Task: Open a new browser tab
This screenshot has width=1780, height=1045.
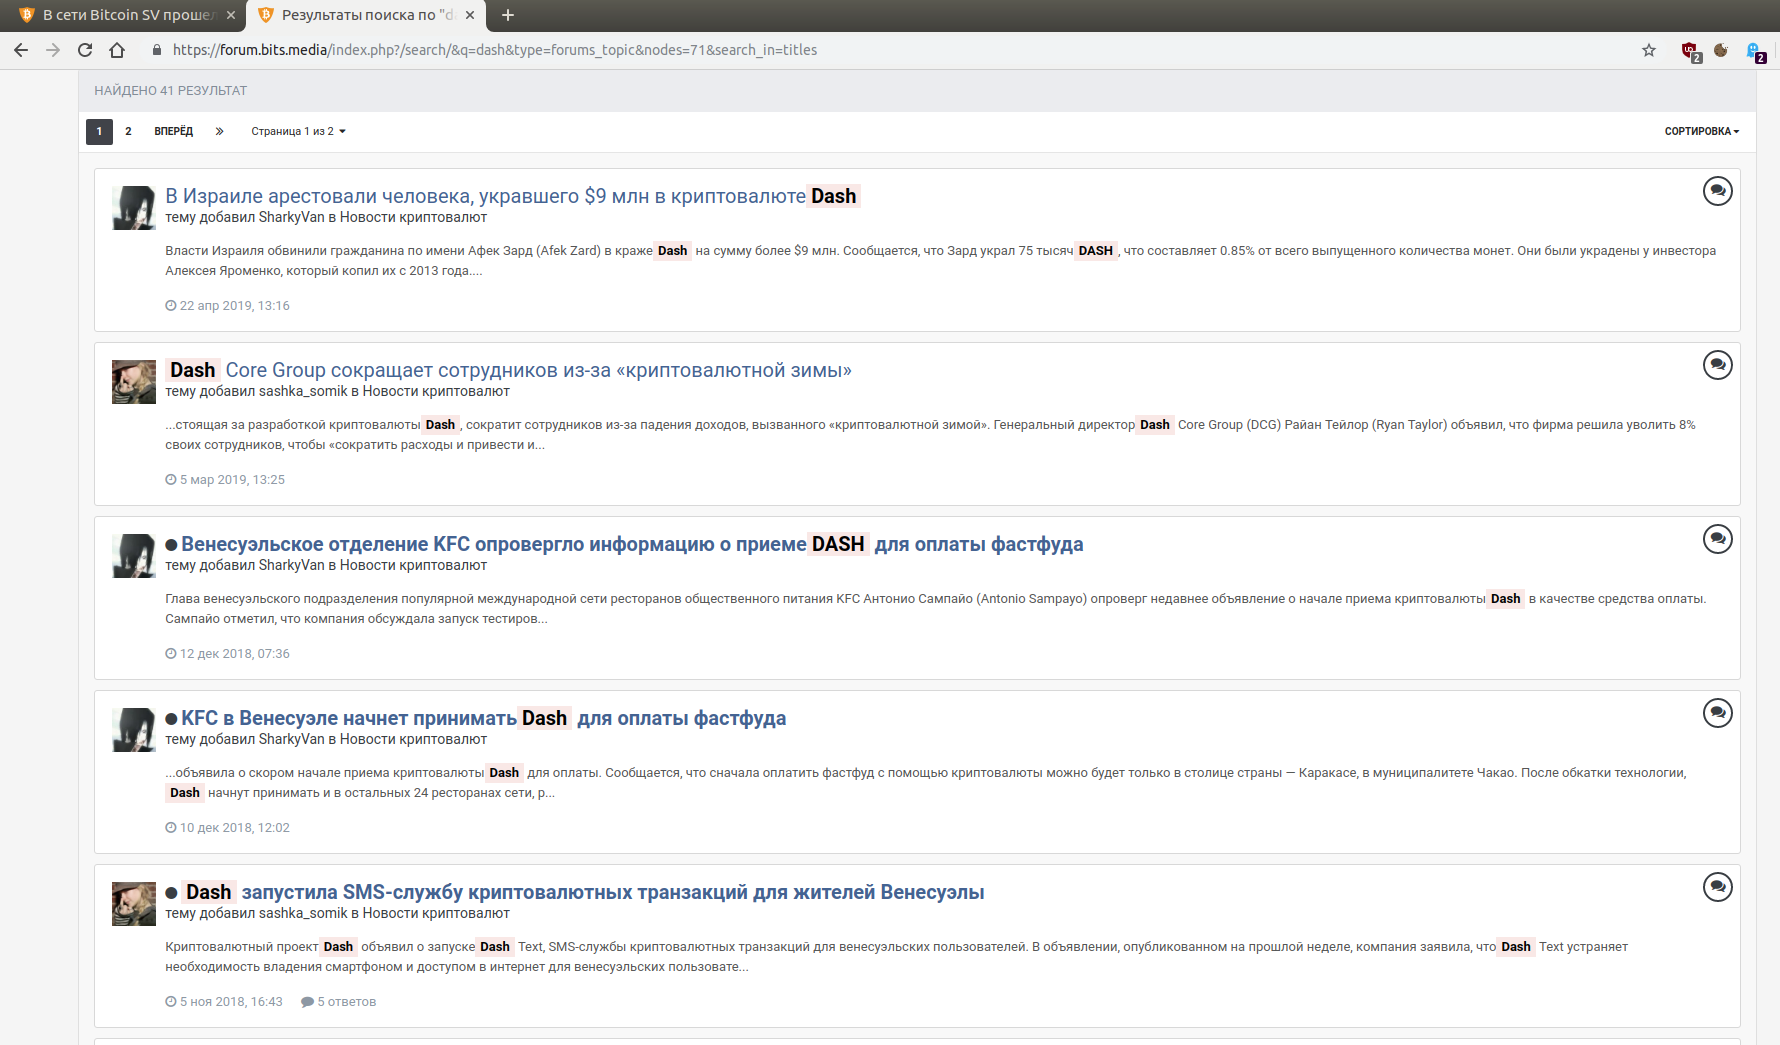Action: coord(508,15)
